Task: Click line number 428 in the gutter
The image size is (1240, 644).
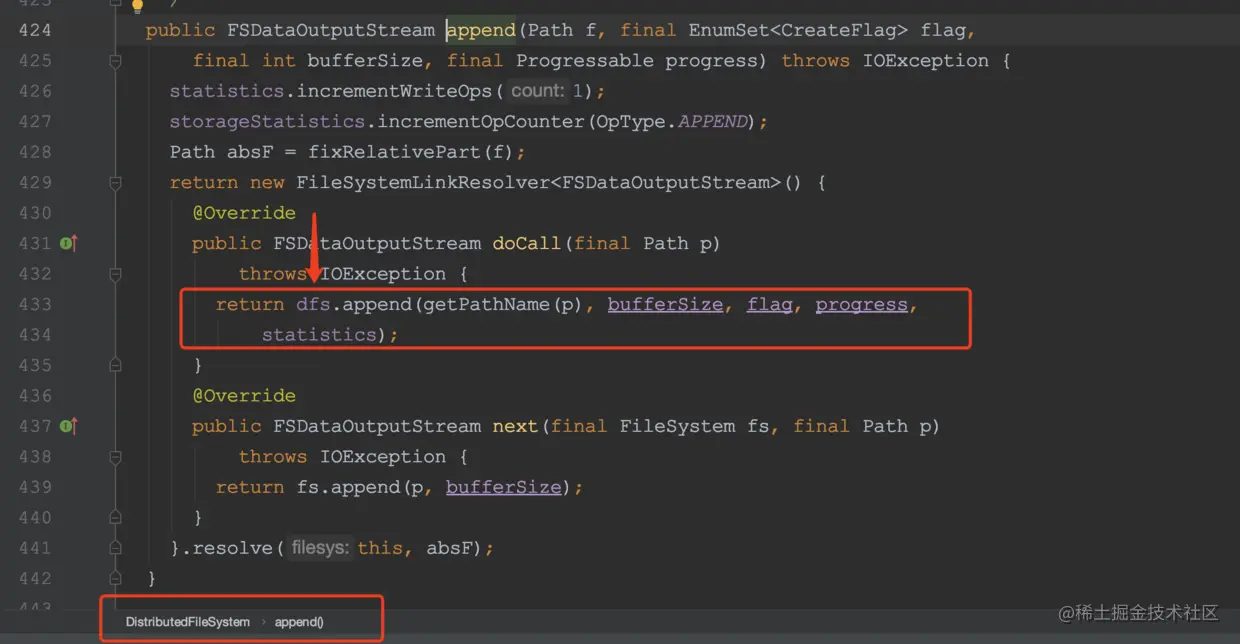Action: 35,152
